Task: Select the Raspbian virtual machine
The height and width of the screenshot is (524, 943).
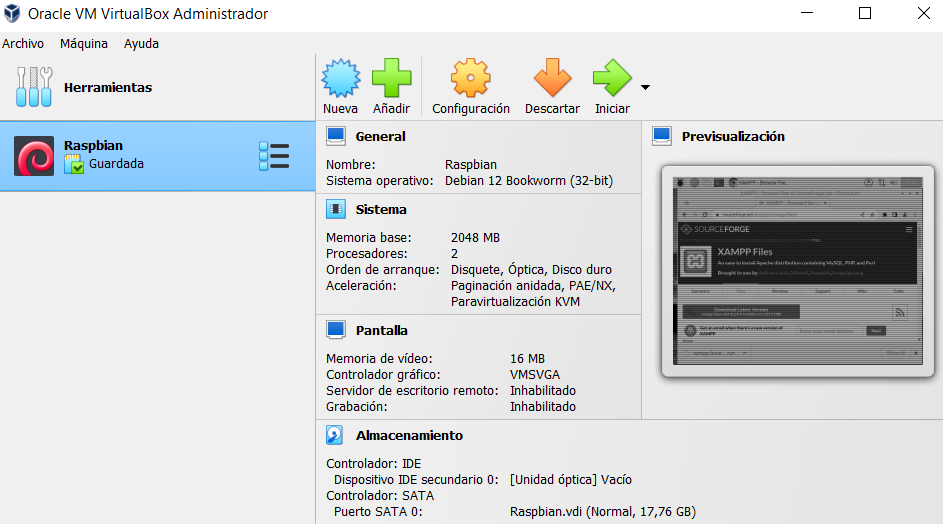Action: pos(157,156)
